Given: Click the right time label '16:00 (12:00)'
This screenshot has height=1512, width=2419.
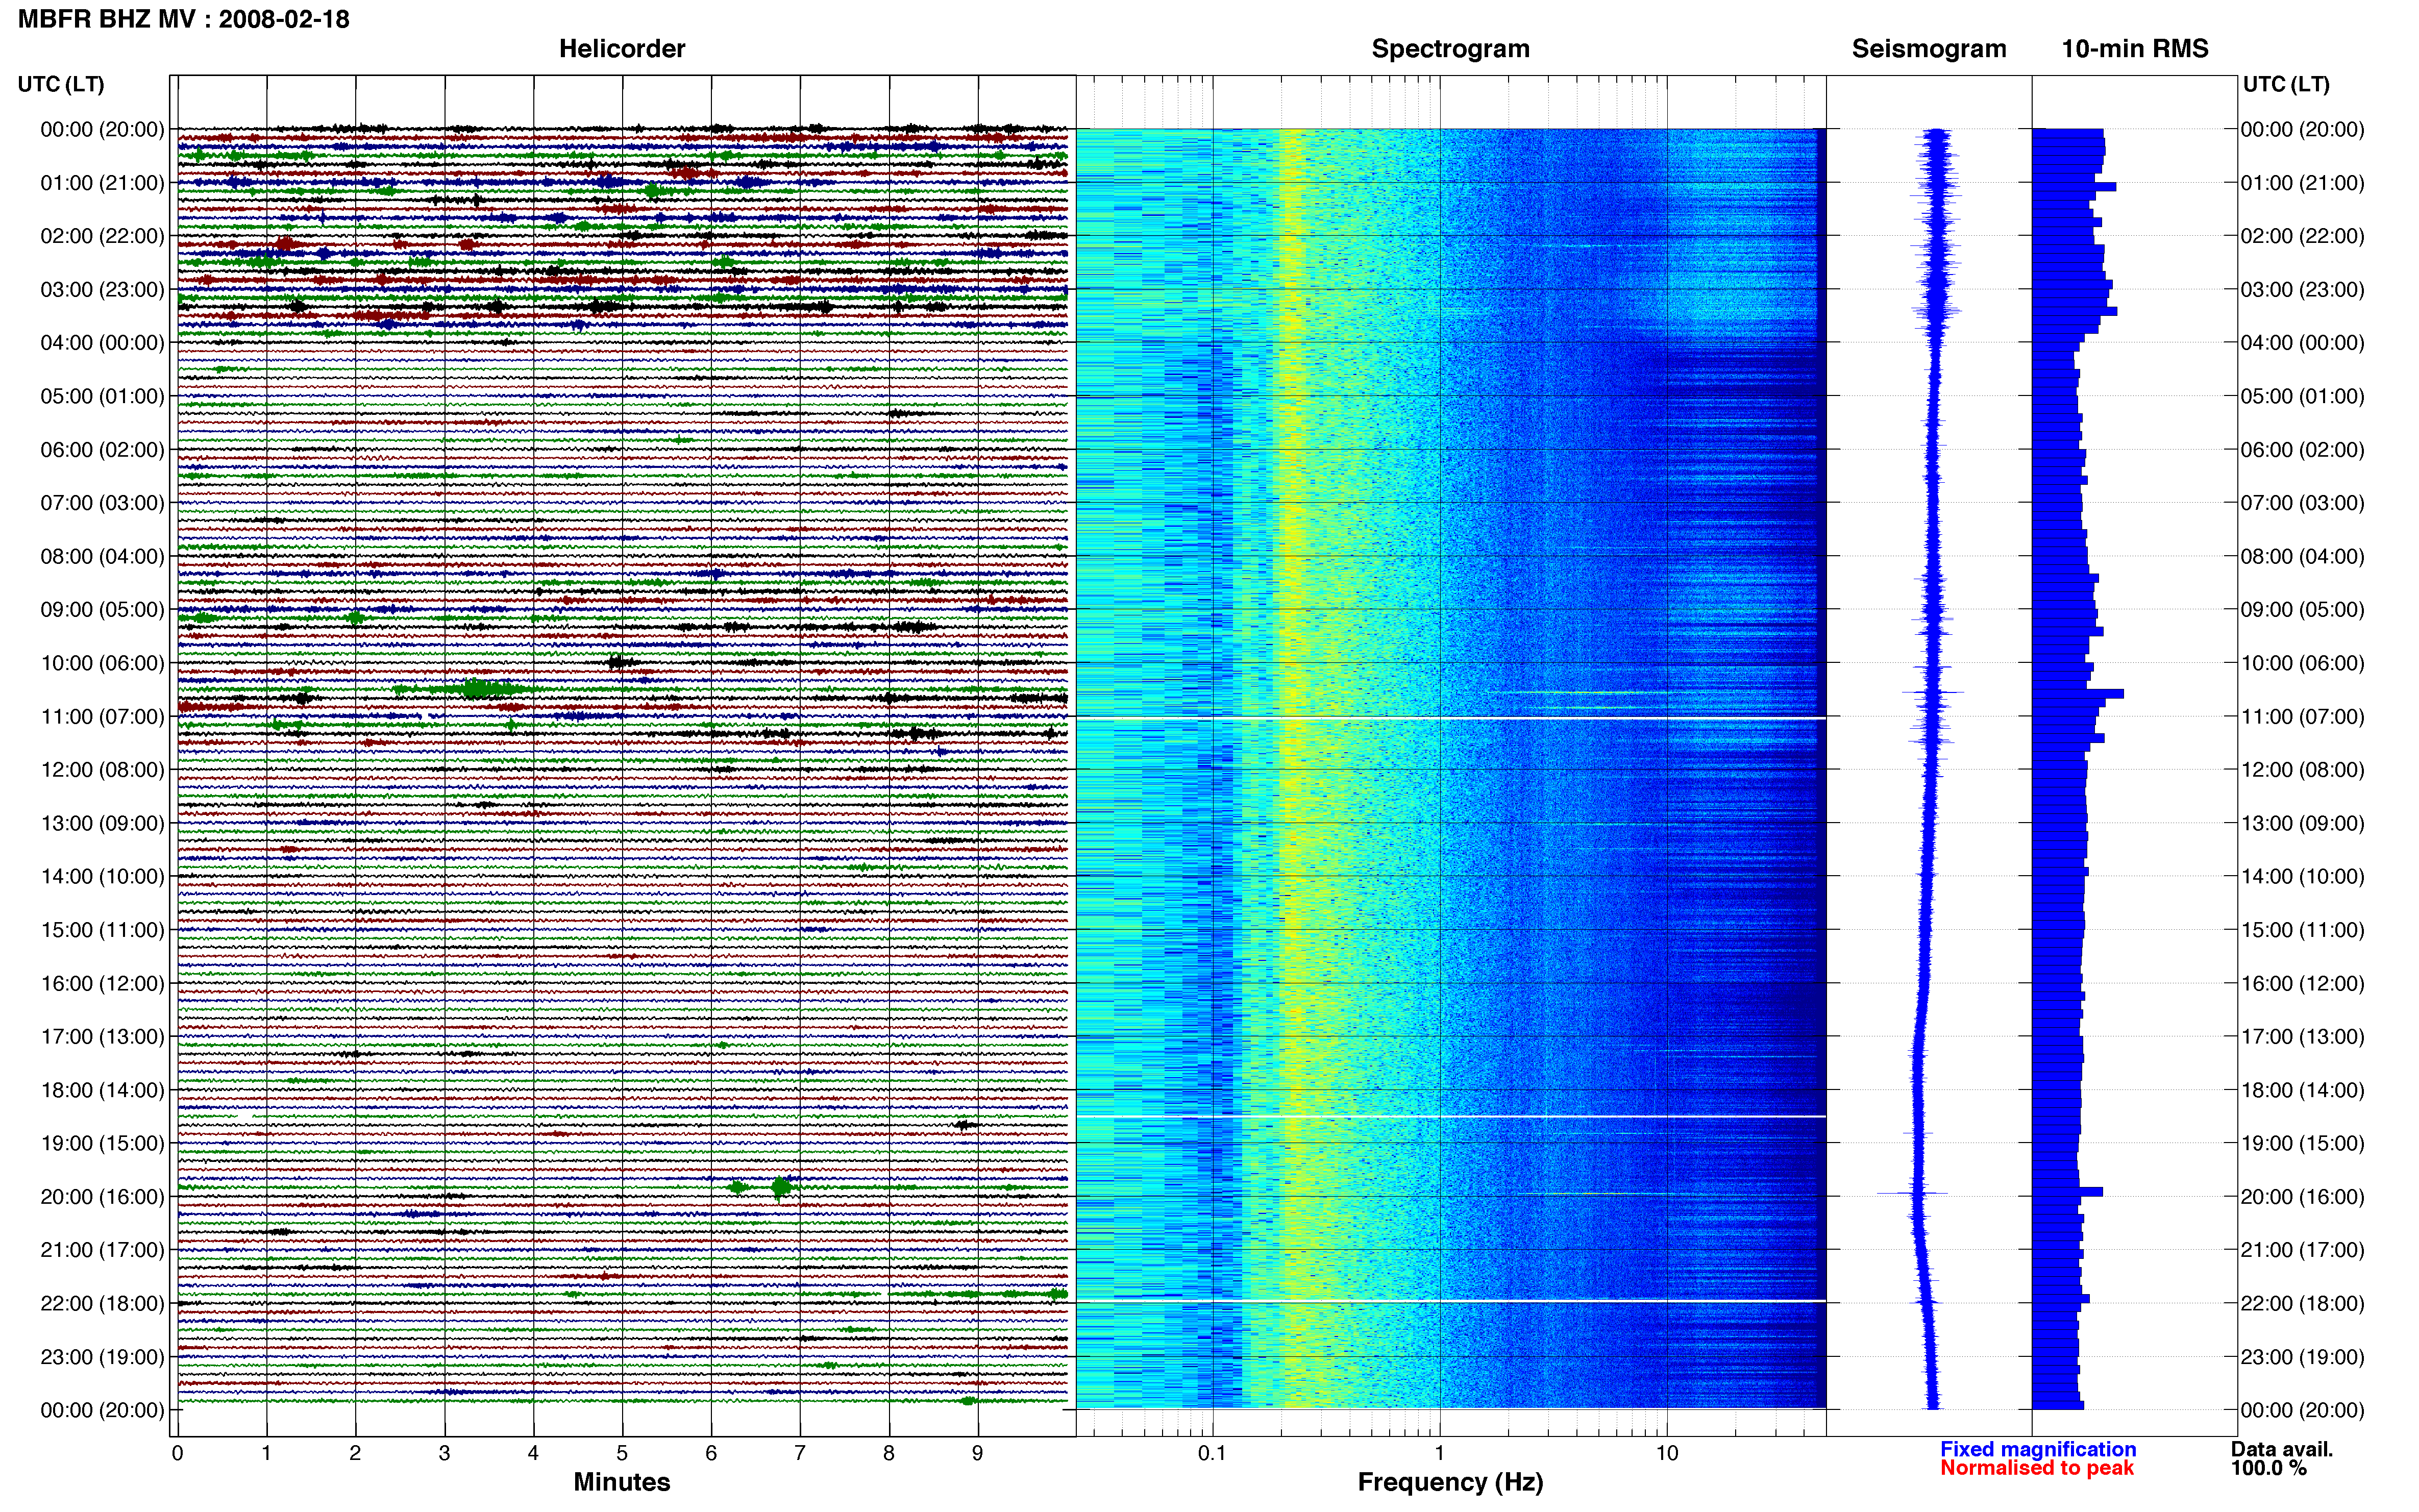Looking at the screenshot, I should point(2302,984).
